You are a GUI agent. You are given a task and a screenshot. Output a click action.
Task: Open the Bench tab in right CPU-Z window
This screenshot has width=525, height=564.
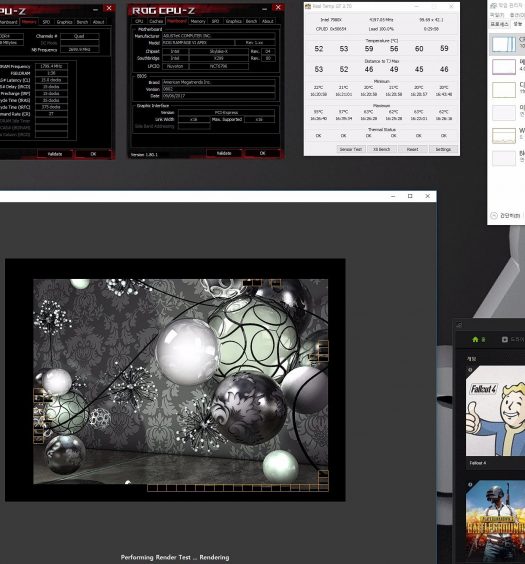251,21
